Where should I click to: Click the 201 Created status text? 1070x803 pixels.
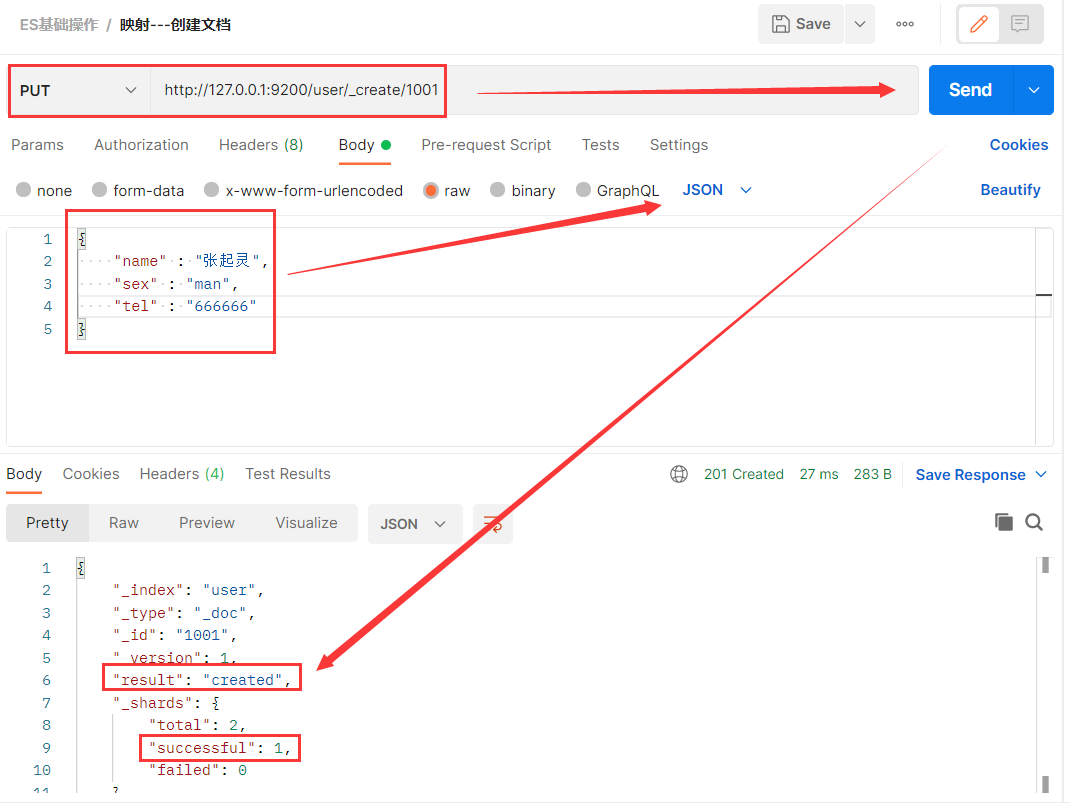click(x=744, y=474)
